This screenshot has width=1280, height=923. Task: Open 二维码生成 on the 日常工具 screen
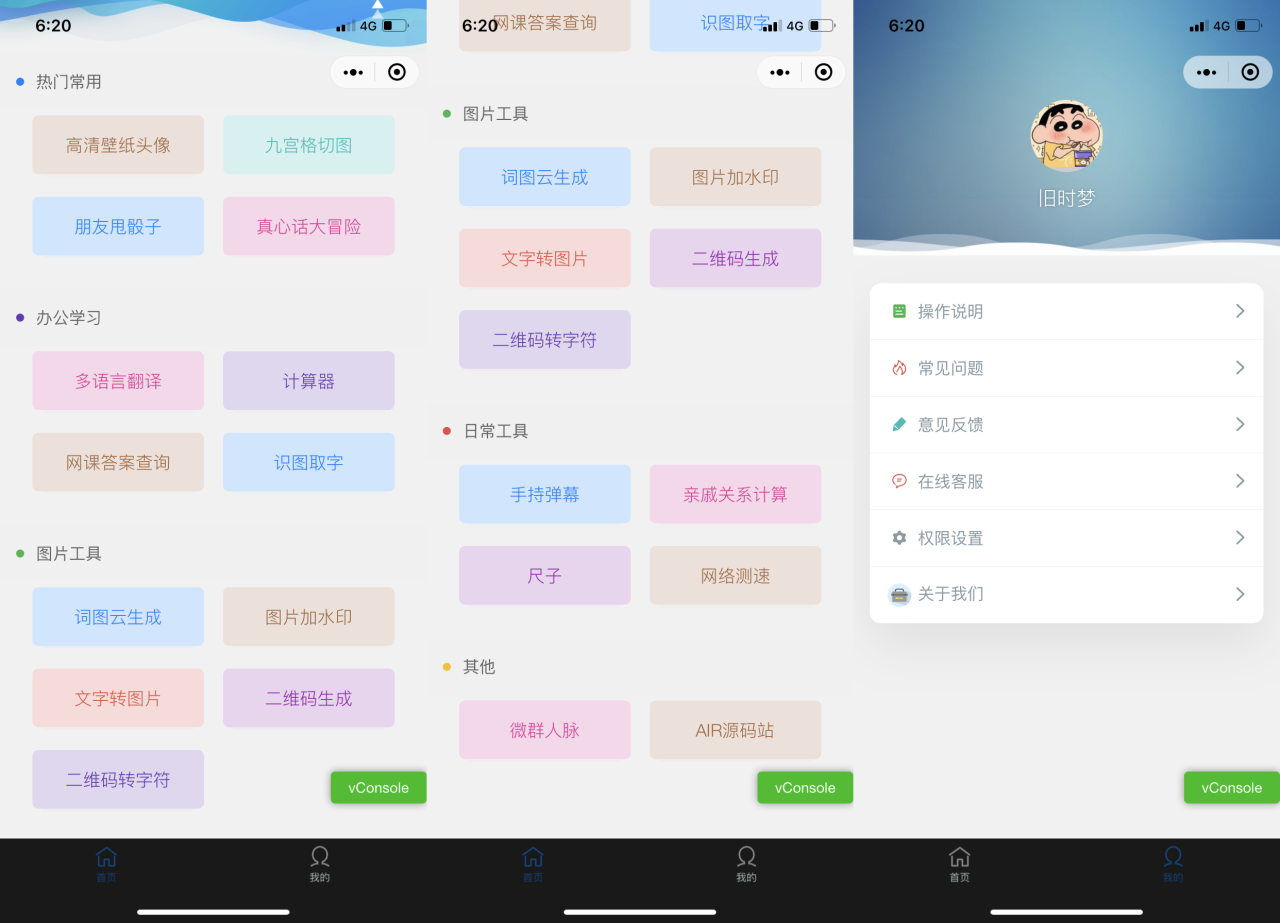point(736,258)
